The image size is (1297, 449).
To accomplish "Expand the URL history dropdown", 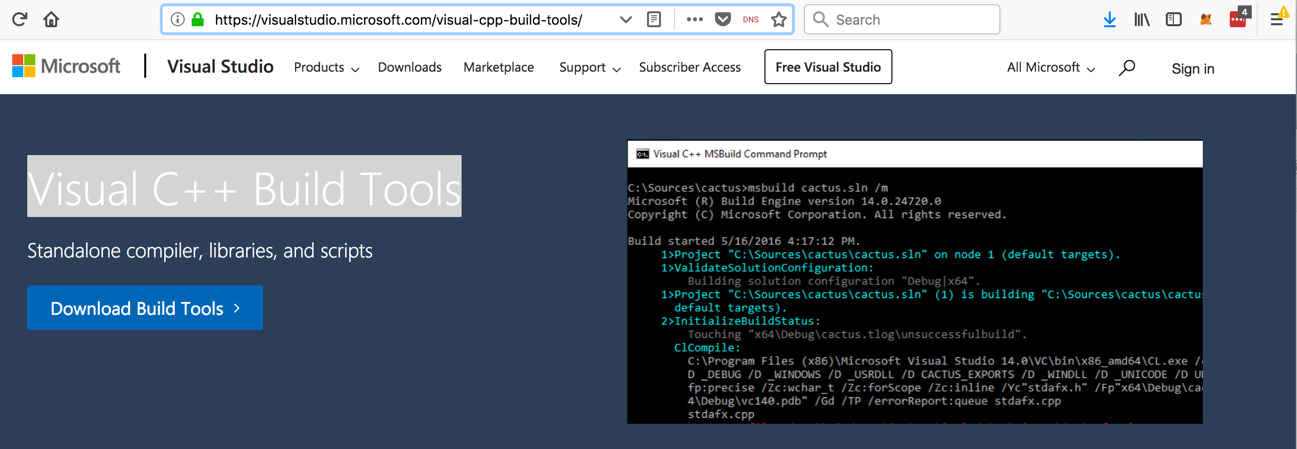I will pyautogui.click(x=625, y=19).
